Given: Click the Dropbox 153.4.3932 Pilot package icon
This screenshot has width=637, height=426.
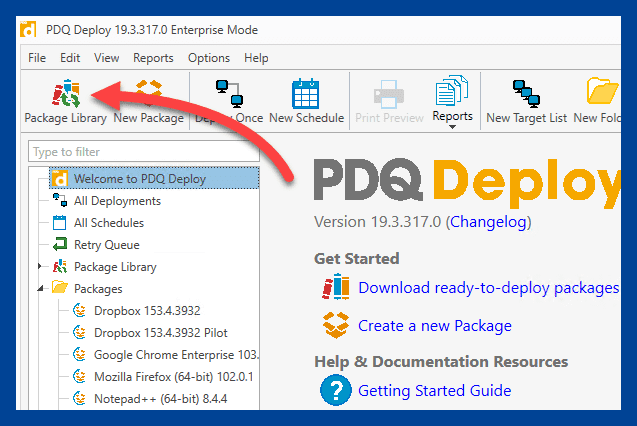Looking at the screenshot, I should [79, 332].
